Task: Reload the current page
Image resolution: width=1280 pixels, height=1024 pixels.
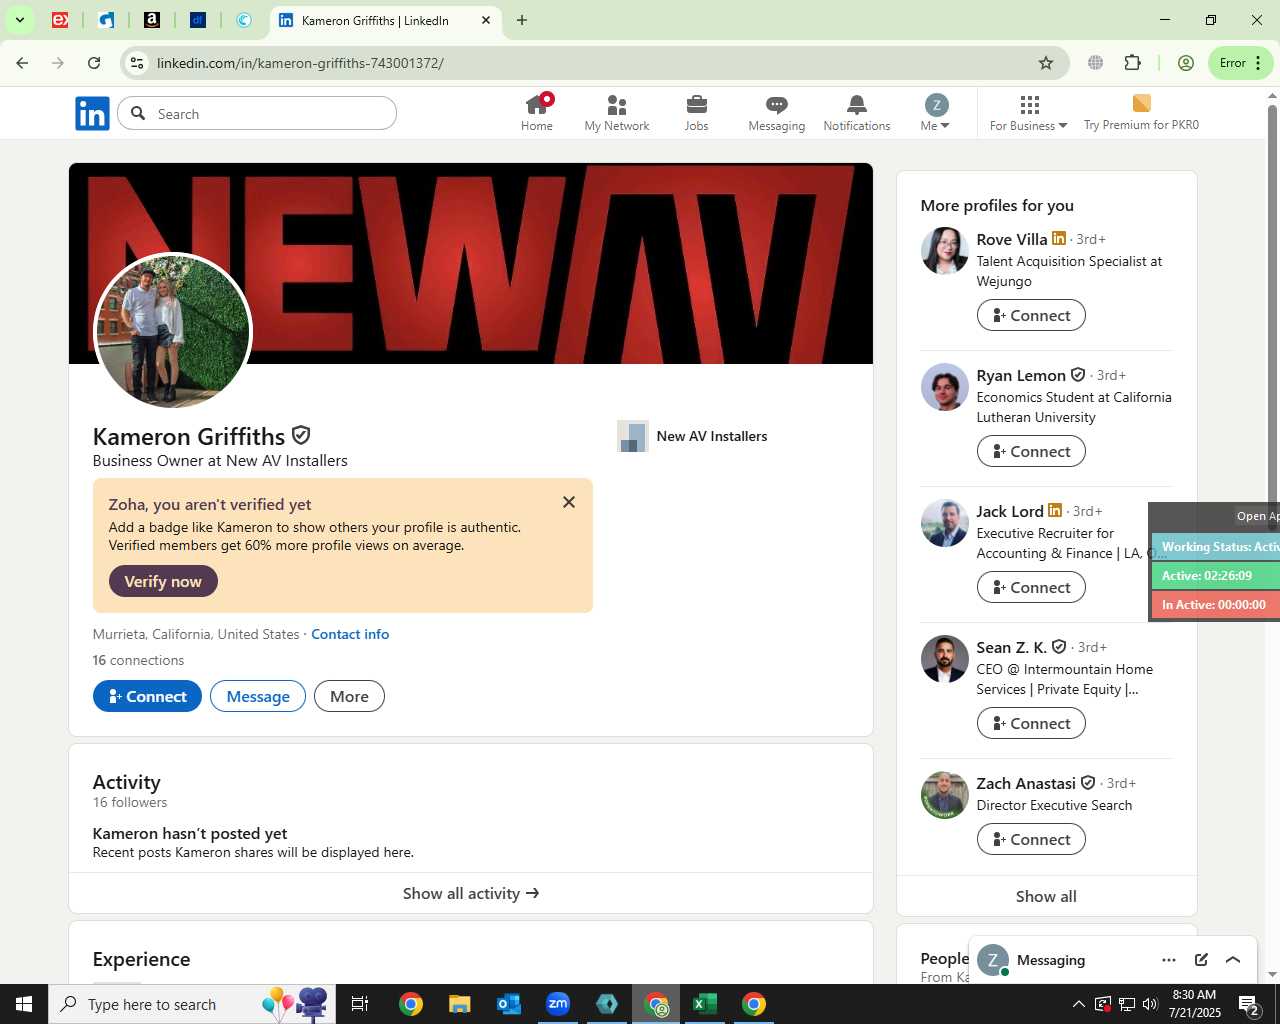Action: click(94, 63)
